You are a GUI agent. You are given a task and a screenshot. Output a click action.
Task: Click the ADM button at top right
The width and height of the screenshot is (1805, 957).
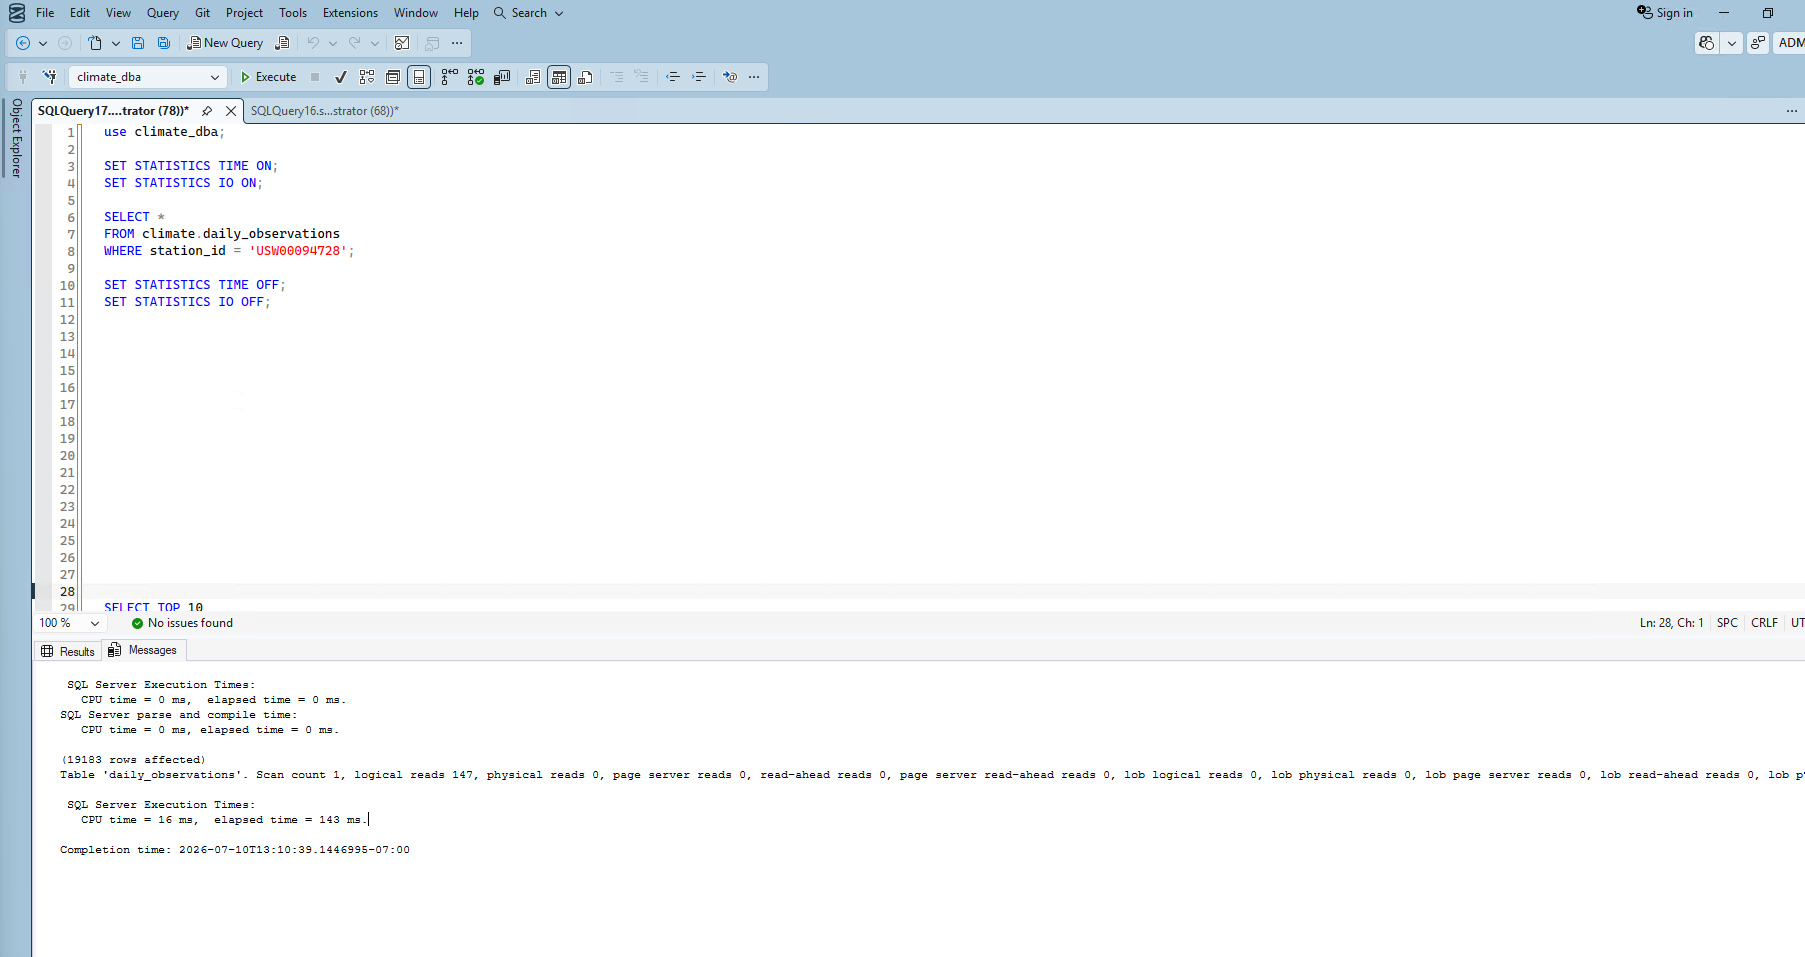point(1790,43)
